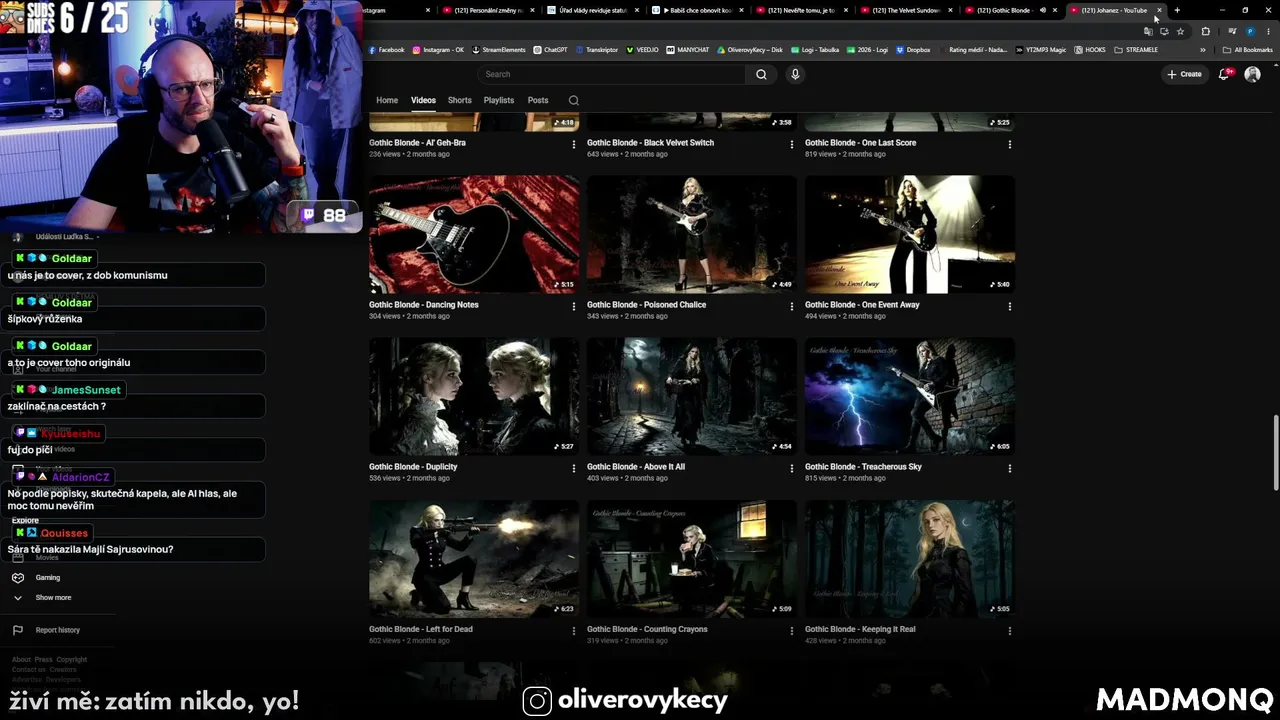Click the Create button
1280x720 pixels.
point(1185,74)
